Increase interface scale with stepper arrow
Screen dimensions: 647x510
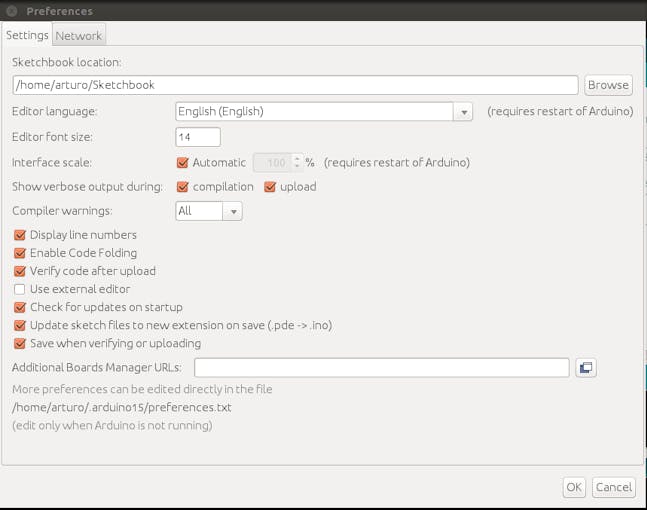coord(297,158)
